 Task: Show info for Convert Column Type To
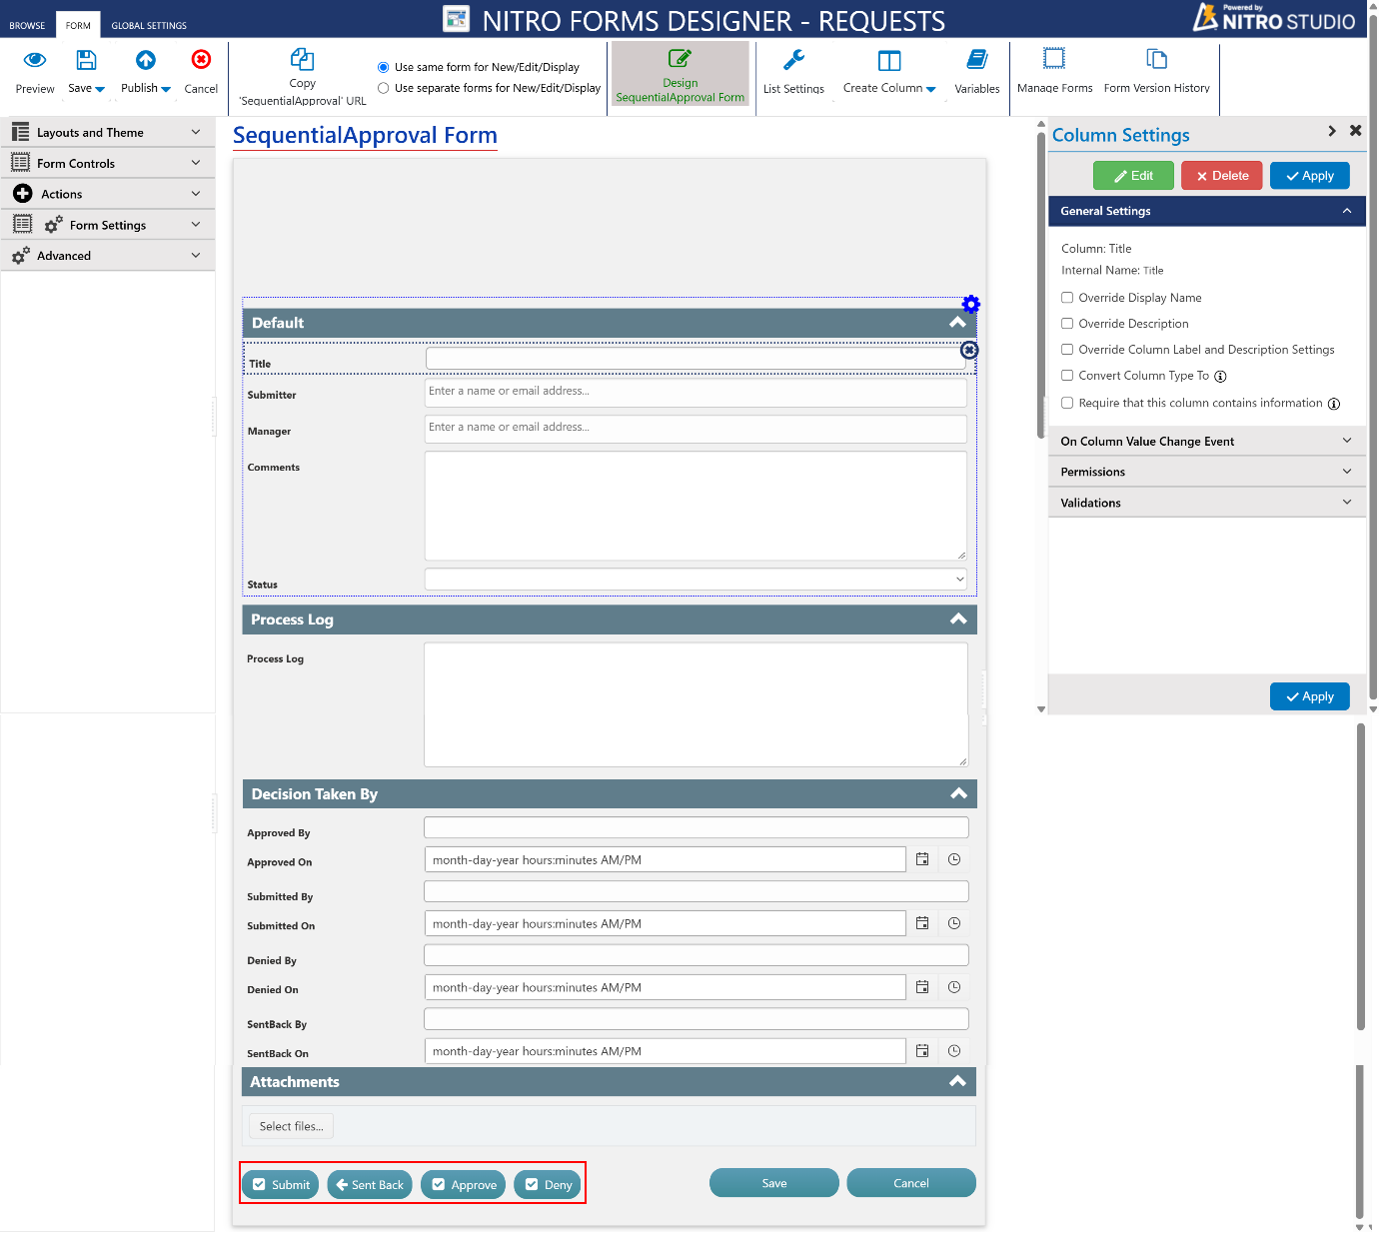[1220, 376]
